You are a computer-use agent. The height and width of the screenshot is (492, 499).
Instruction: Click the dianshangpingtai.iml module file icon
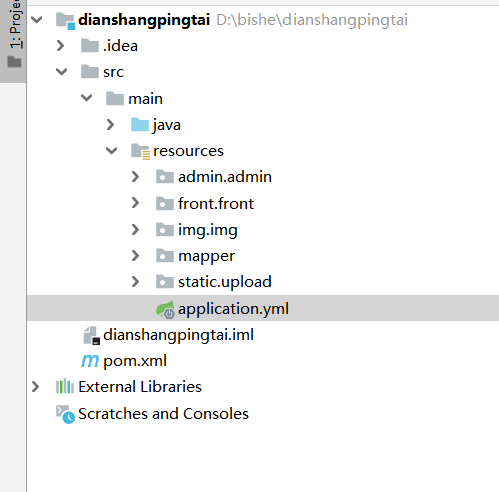[91, 335]
